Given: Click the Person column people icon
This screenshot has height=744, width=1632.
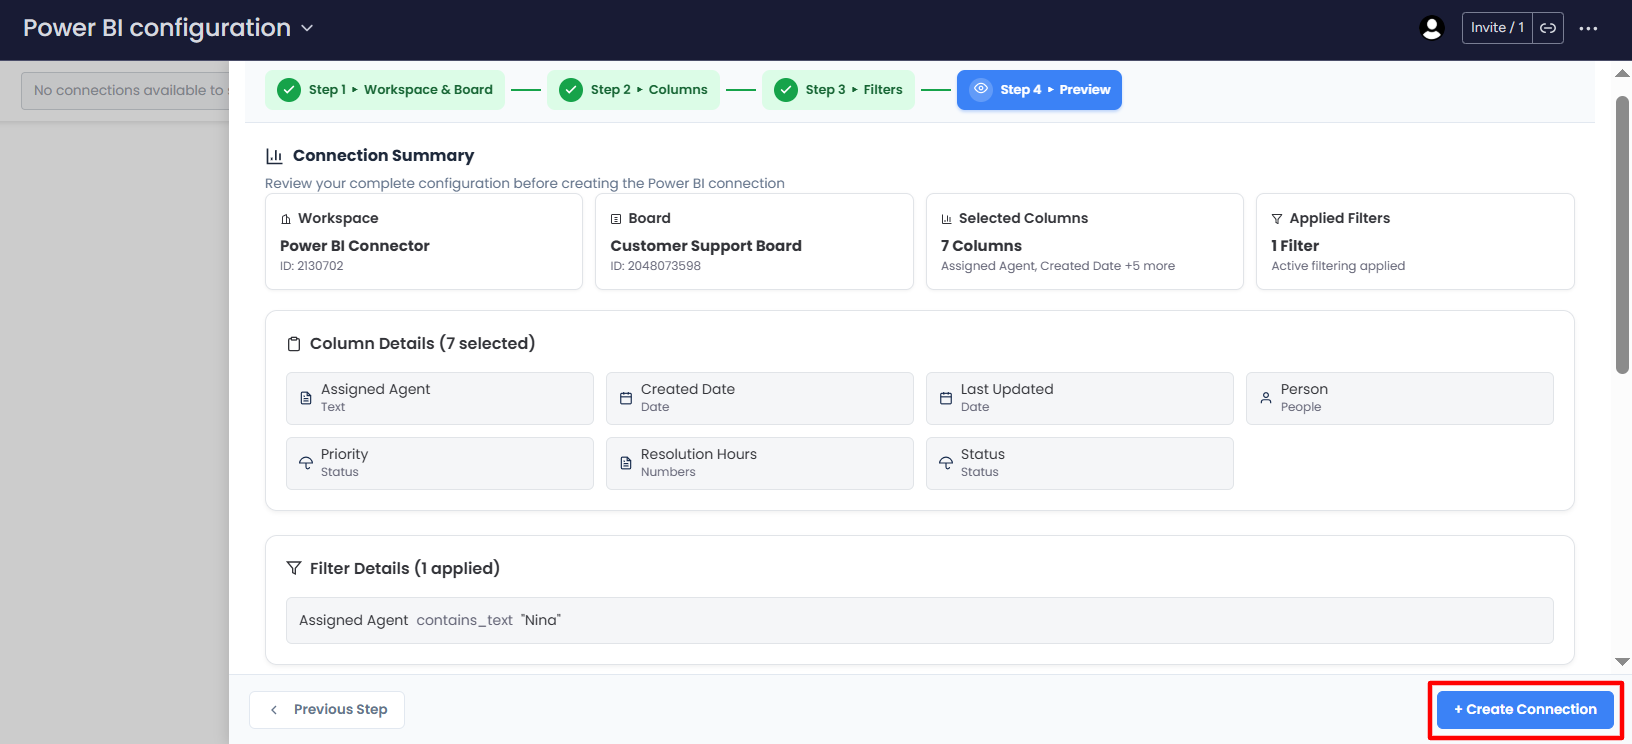Looking at the screenshot, I should pyautogui.click(x=1266, y=398).
